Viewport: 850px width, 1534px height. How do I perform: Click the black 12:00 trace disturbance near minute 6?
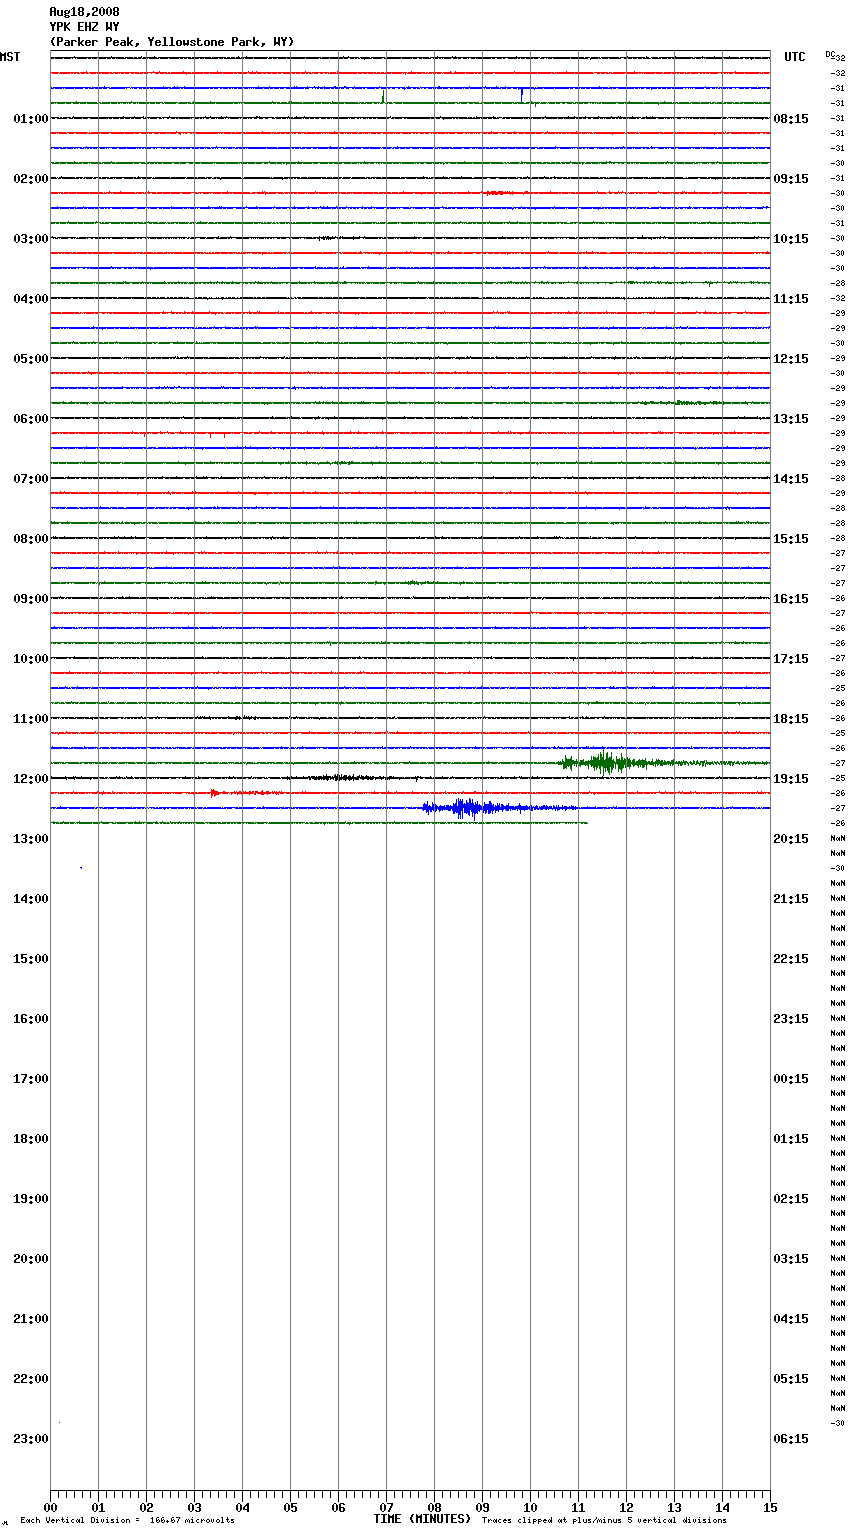tap(340, 778)
